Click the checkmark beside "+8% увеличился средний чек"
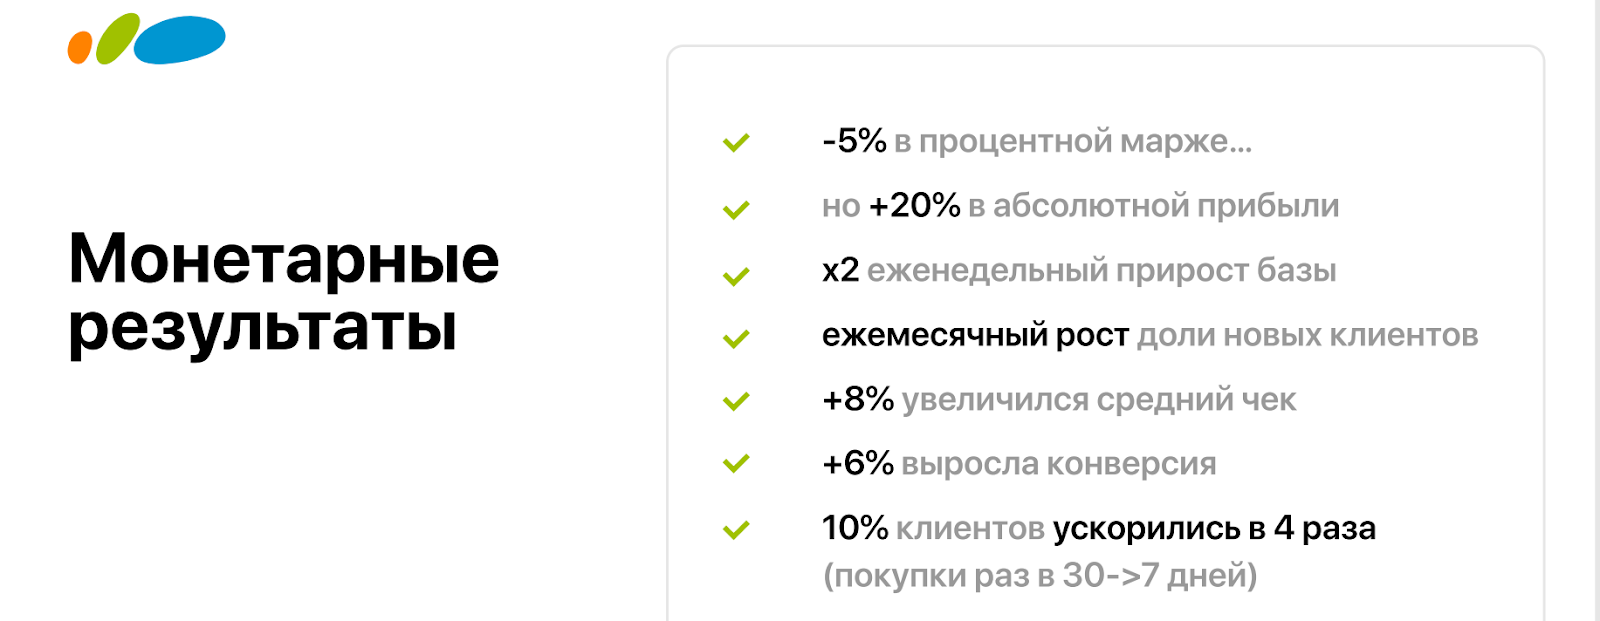This screenshot has width=1600, height=621. 736,401
